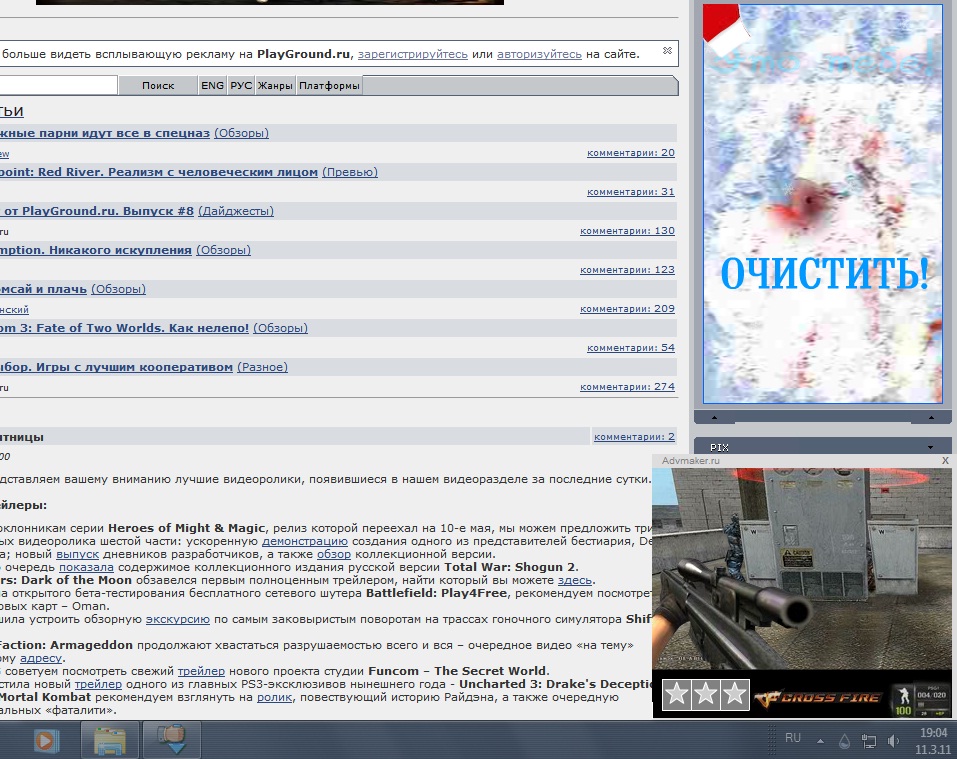Show hidden system tray icons
The width and height of the screenshot is (957, 759).
821,741
